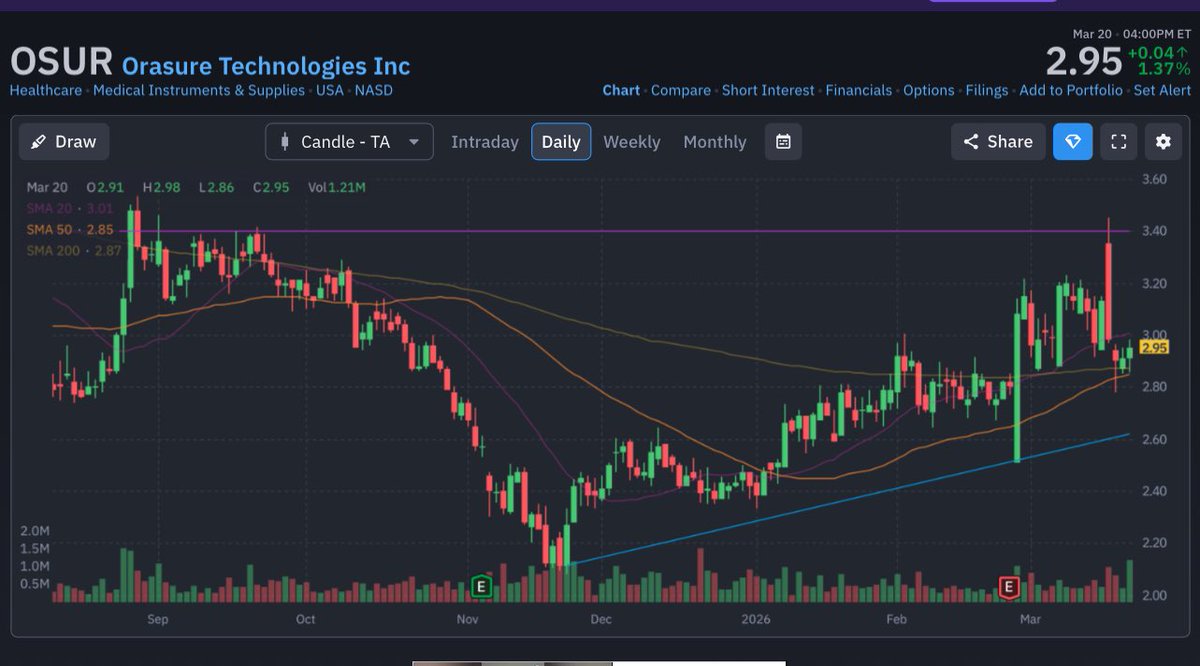Open the Filings link

(x=987, y=90)
